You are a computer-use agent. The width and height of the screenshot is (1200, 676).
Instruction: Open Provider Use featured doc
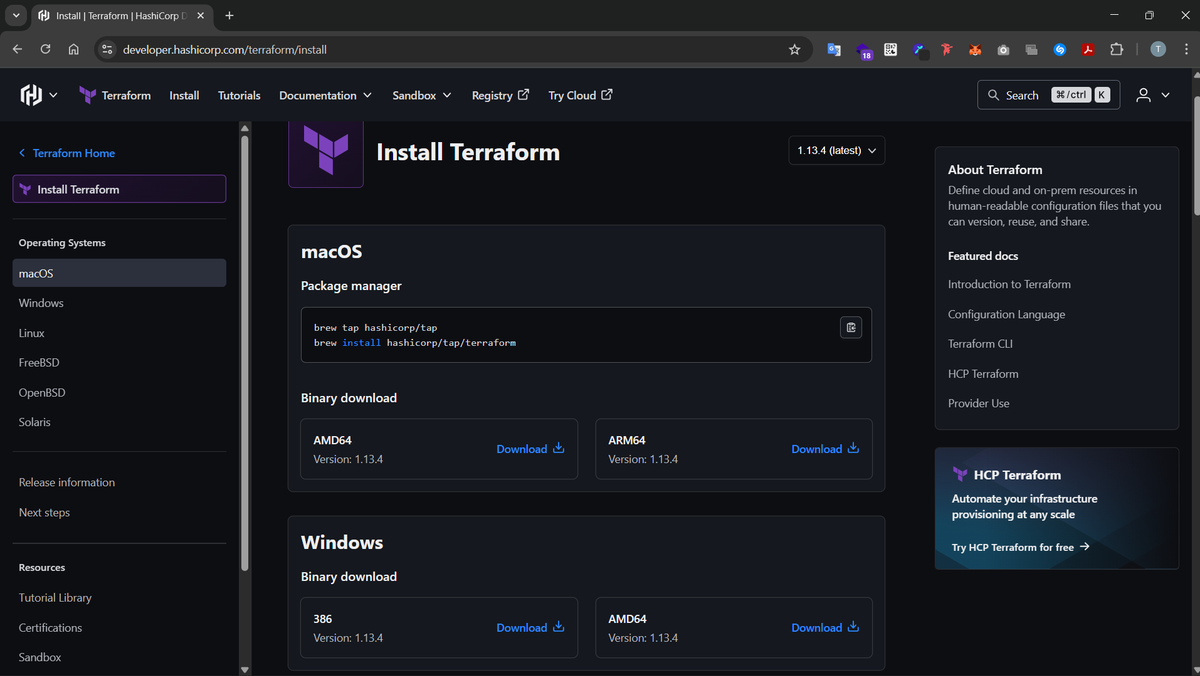point(979,403)
